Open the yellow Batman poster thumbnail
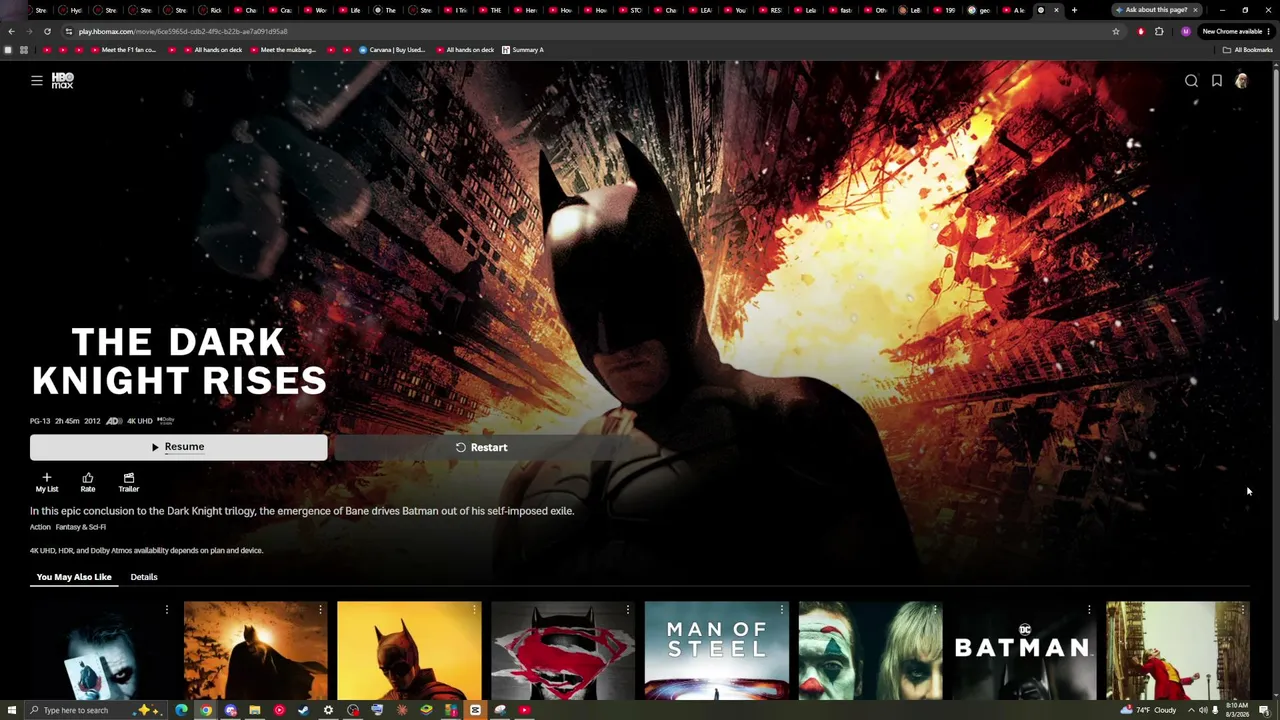The width and height of the screenshot is (1280, 720). 409,650
